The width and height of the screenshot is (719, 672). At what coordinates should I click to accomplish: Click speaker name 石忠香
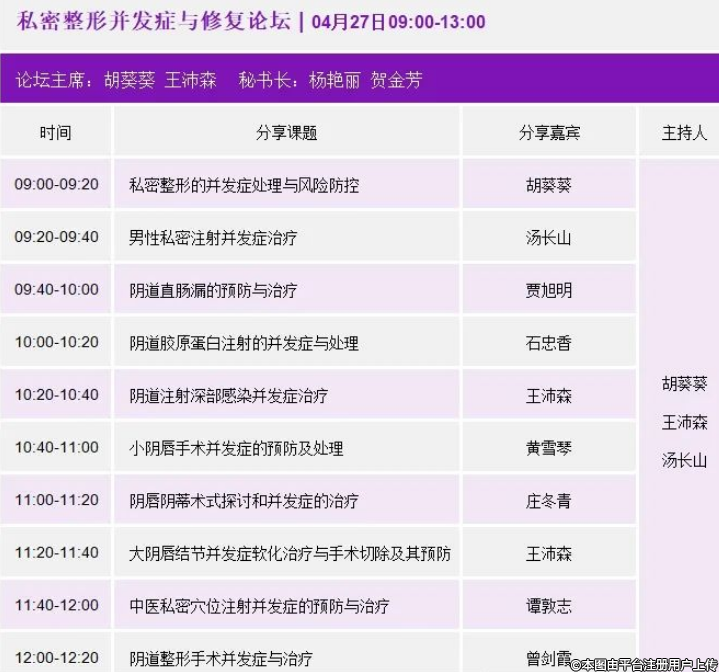click(549, 343)
